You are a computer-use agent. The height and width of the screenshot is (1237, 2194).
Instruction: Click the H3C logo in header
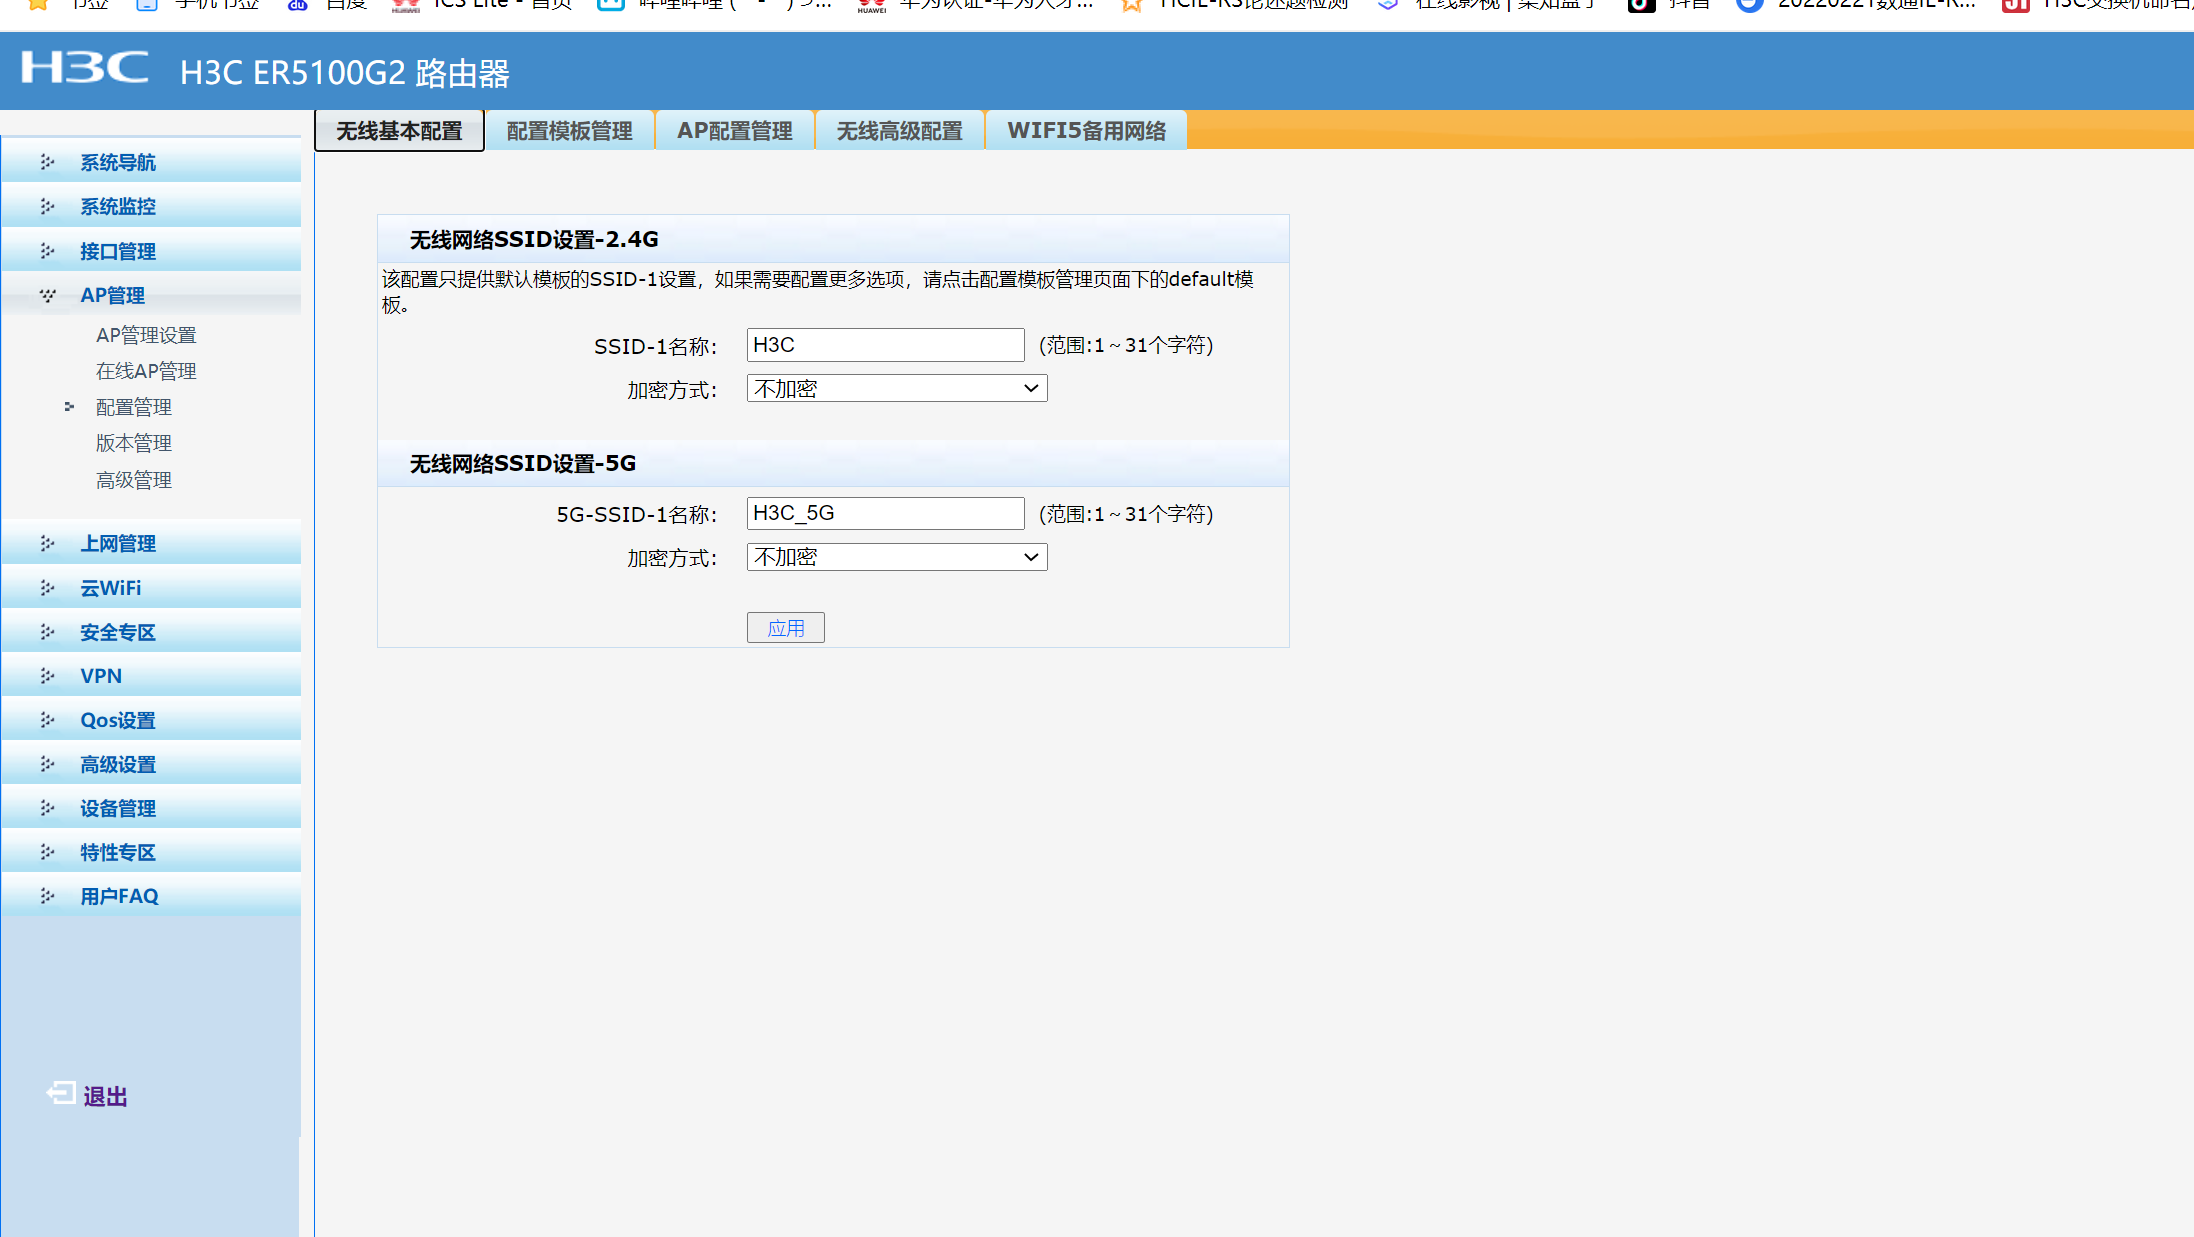pyautogui.click(x=85, y=68)
